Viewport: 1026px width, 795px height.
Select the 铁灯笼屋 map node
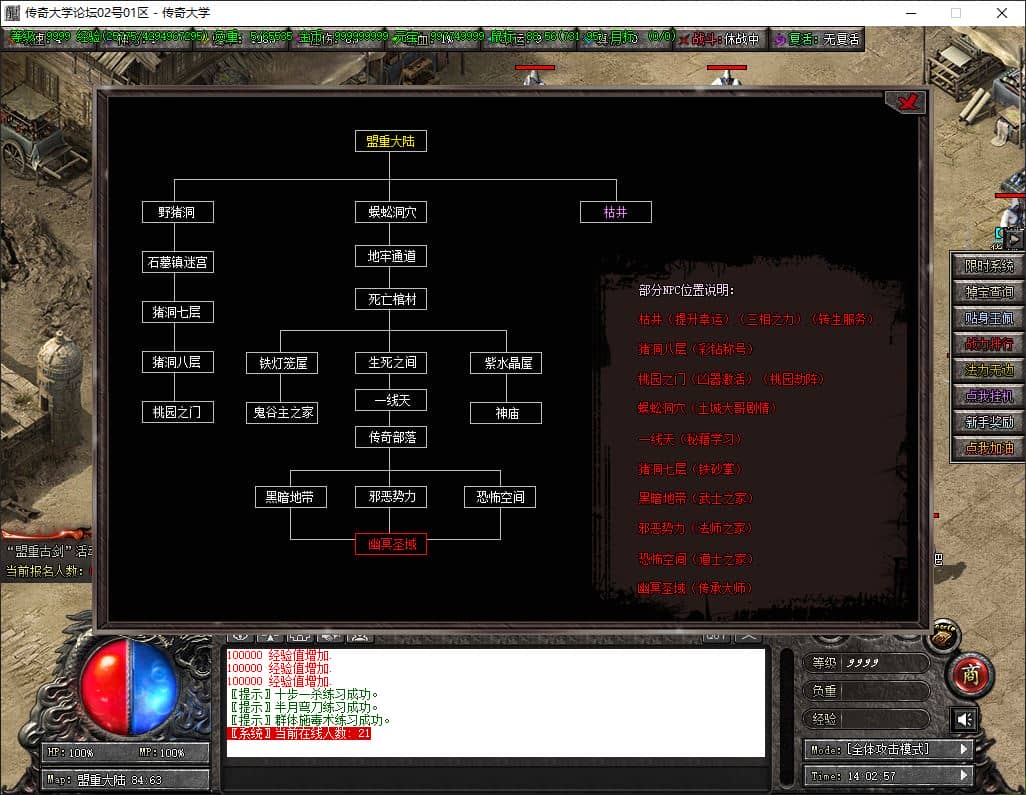[x=281, y=362]
